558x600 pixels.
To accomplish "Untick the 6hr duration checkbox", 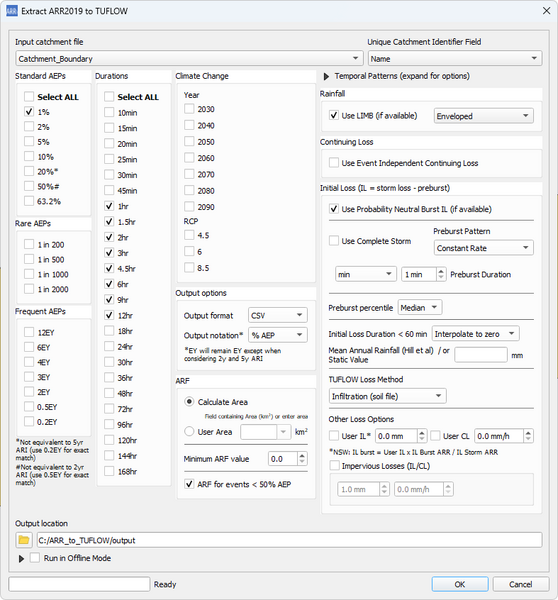I will [x=109, y=284].
